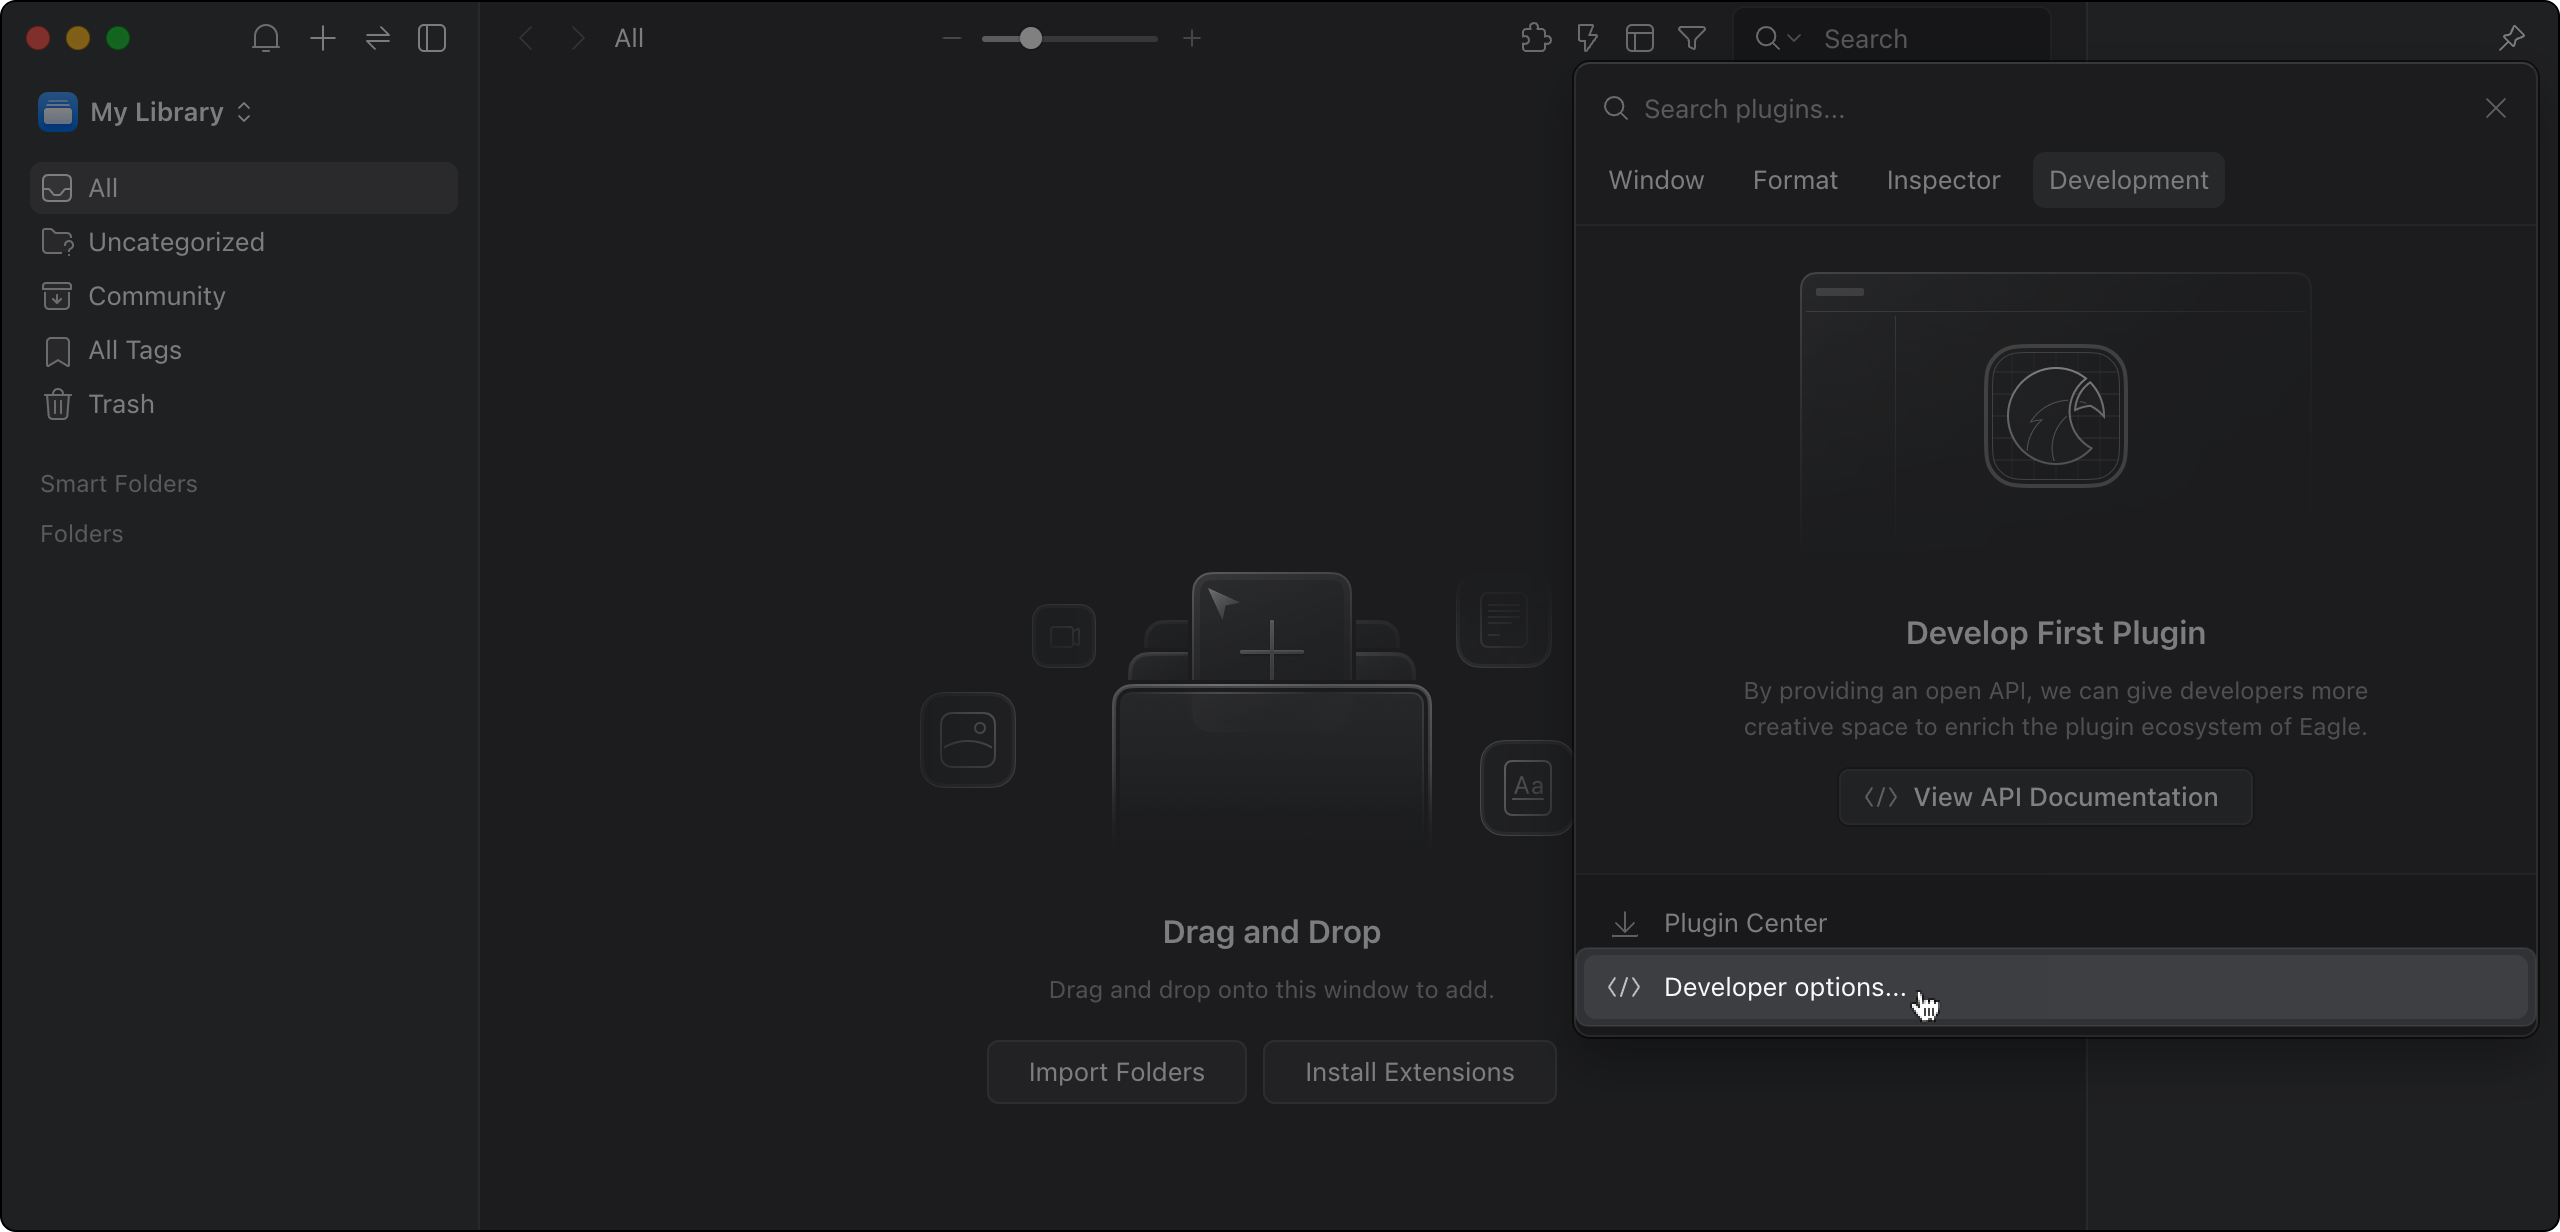Expand the search options chevron
The image size is (2560, 1232).
click(1794, 39)
